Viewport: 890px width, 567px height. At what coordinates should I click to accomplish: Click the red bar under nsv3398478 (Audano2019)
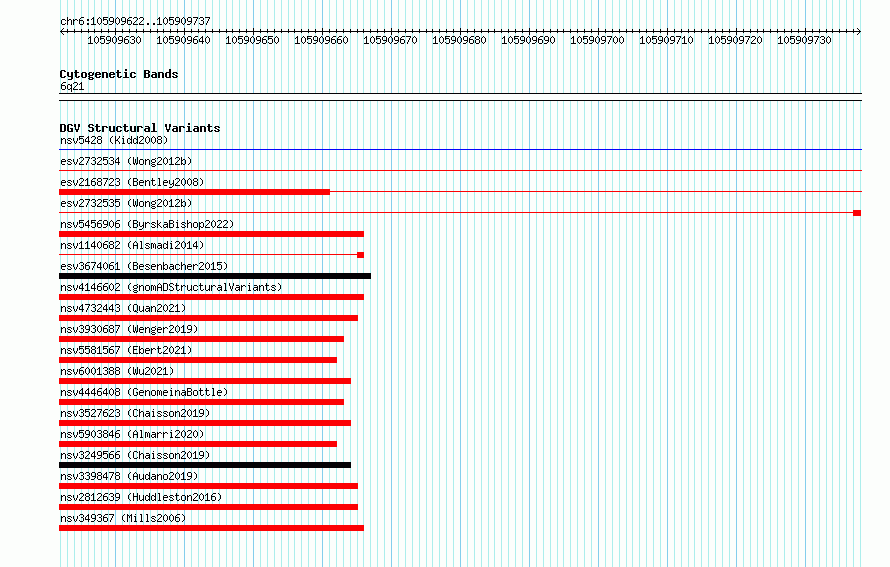208,486
